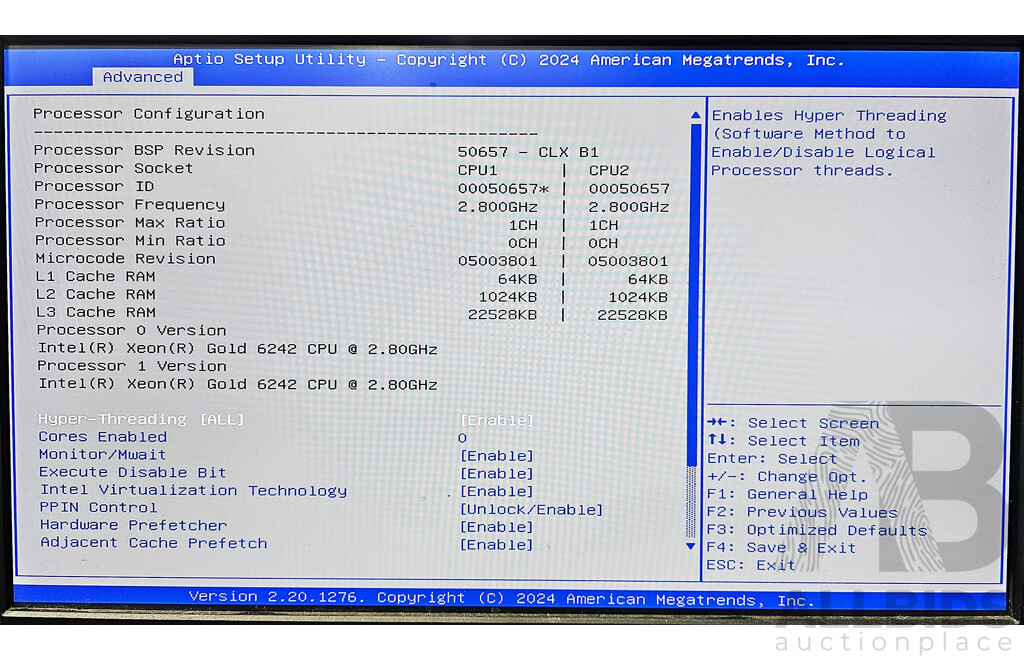This screenshot has height=660, width=1024.
Task: Click the Processor Max Ratio label
Action: point(129,223)
